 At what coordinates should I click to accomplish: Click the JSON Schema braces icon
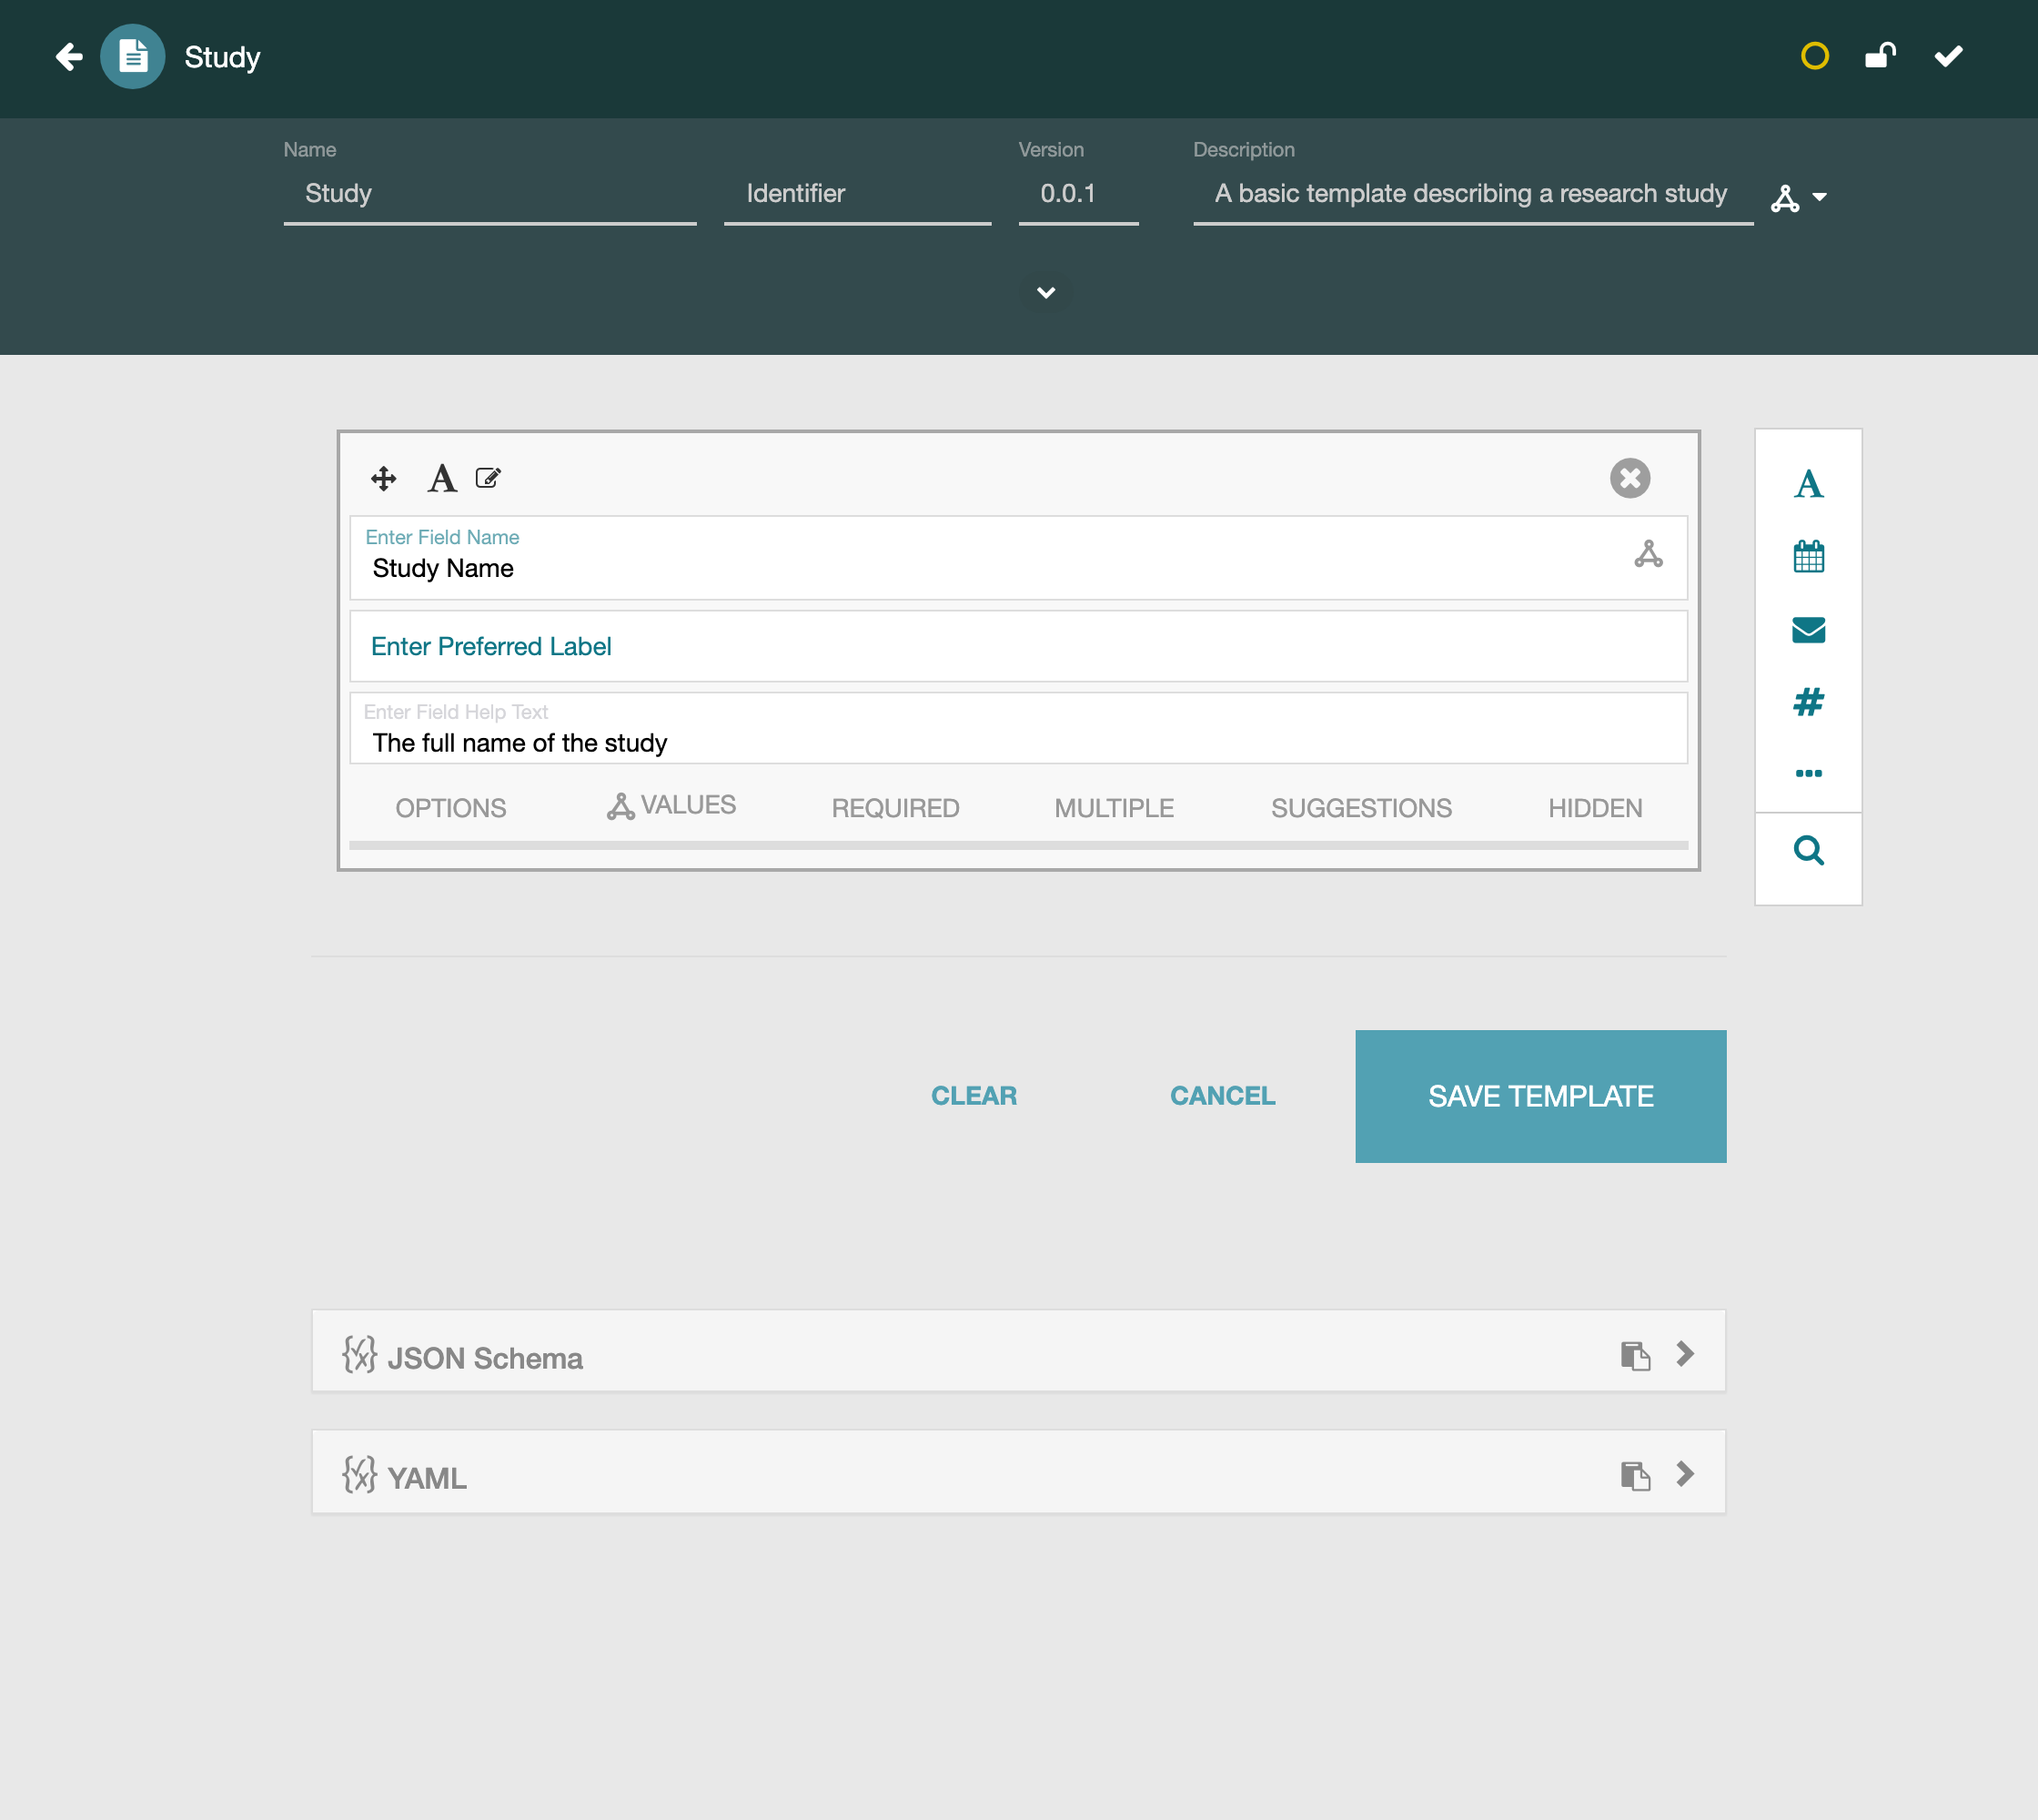(x=359, y=1355)
